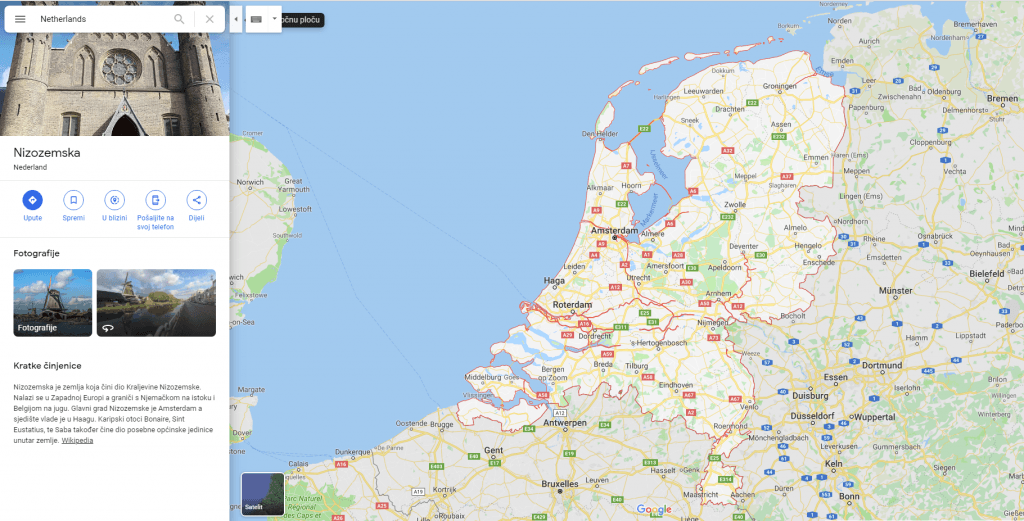
Task: Click Maastricht label on map
Action: pos(701,495)
